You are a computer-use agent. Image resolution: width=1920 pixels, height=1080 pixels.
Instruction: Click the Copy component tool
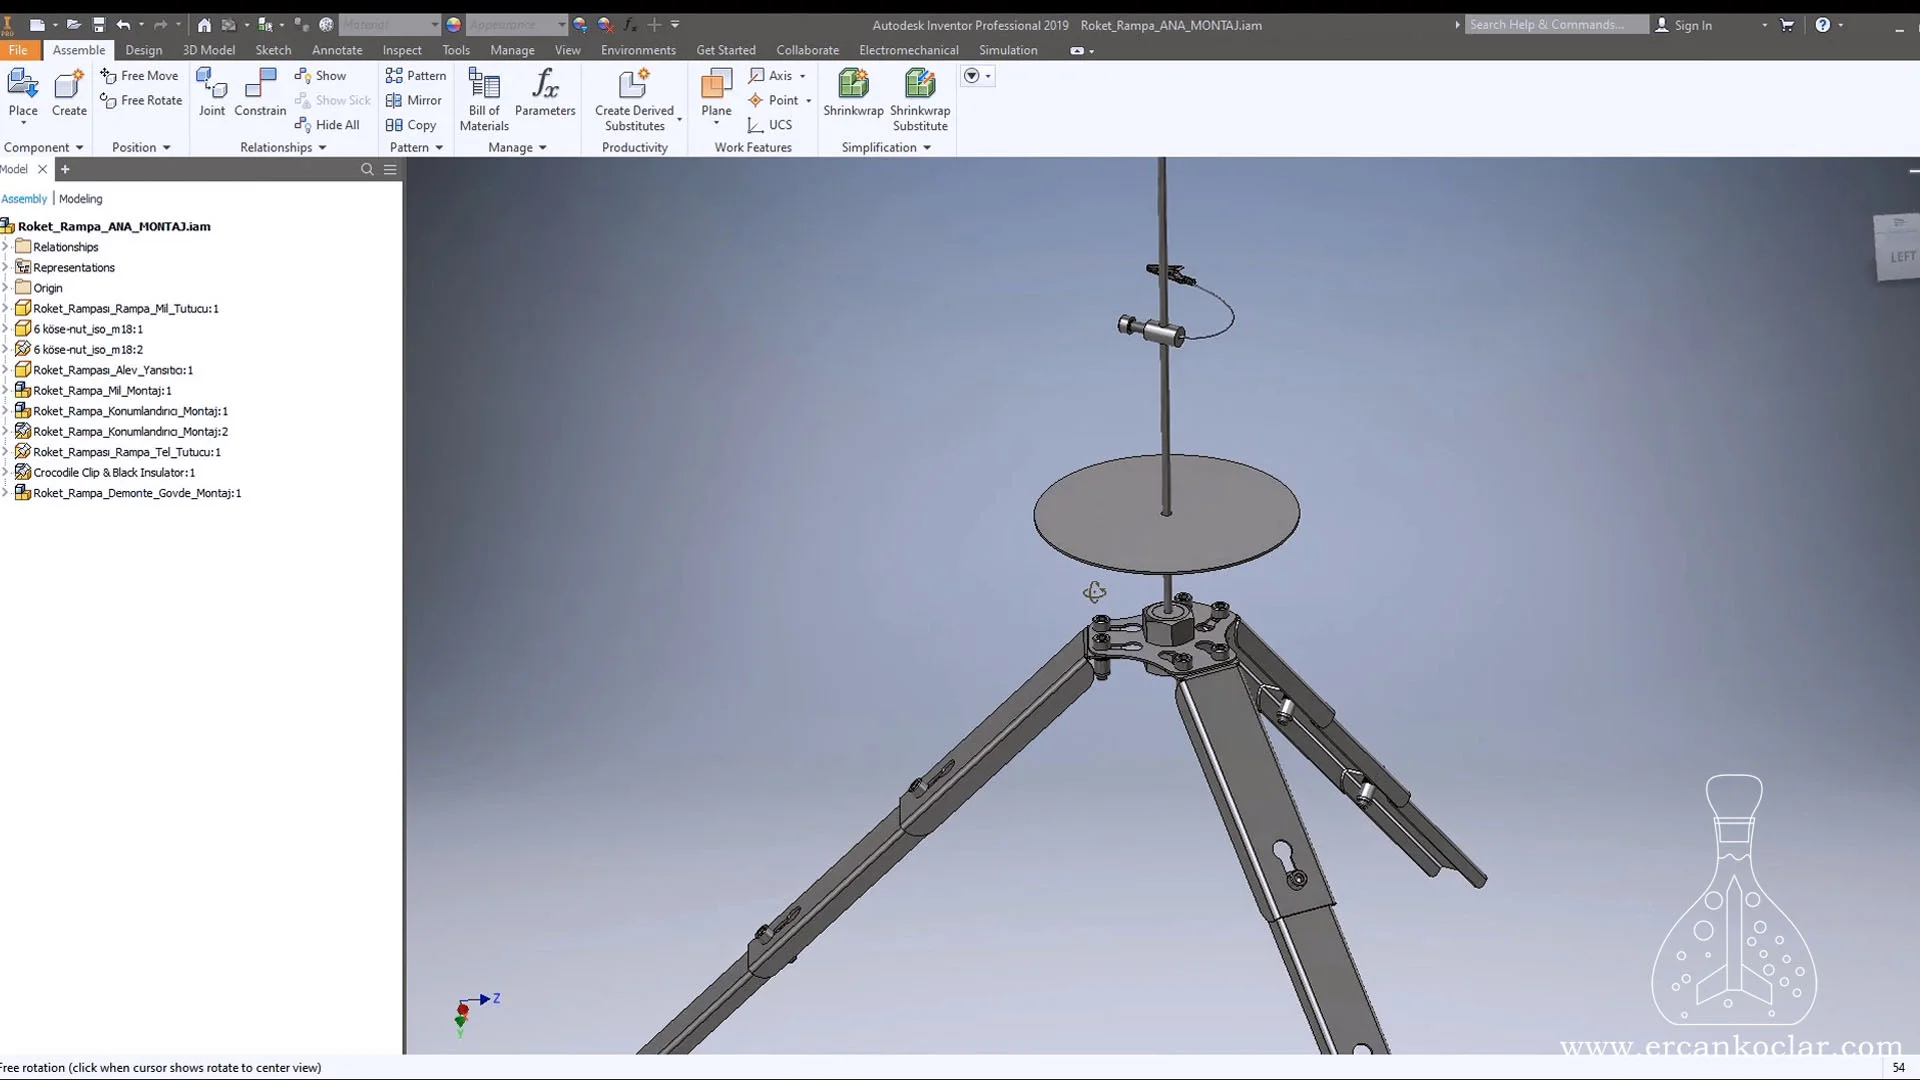click(x=411, y=125)
